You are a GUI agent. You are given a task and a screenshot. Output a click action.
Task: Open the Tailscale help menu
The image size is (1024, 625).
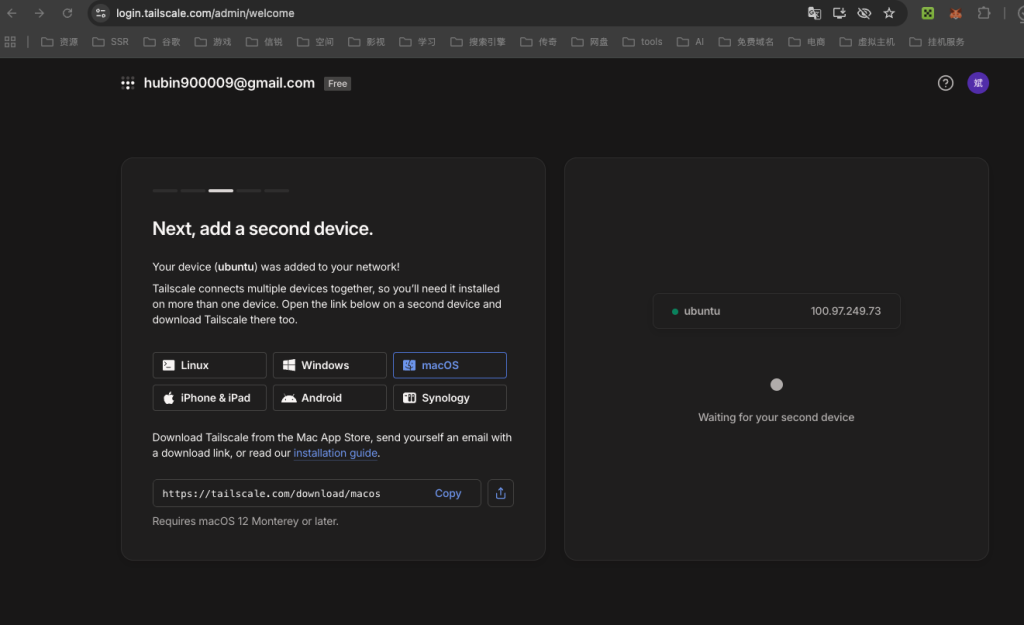(945, 83)
